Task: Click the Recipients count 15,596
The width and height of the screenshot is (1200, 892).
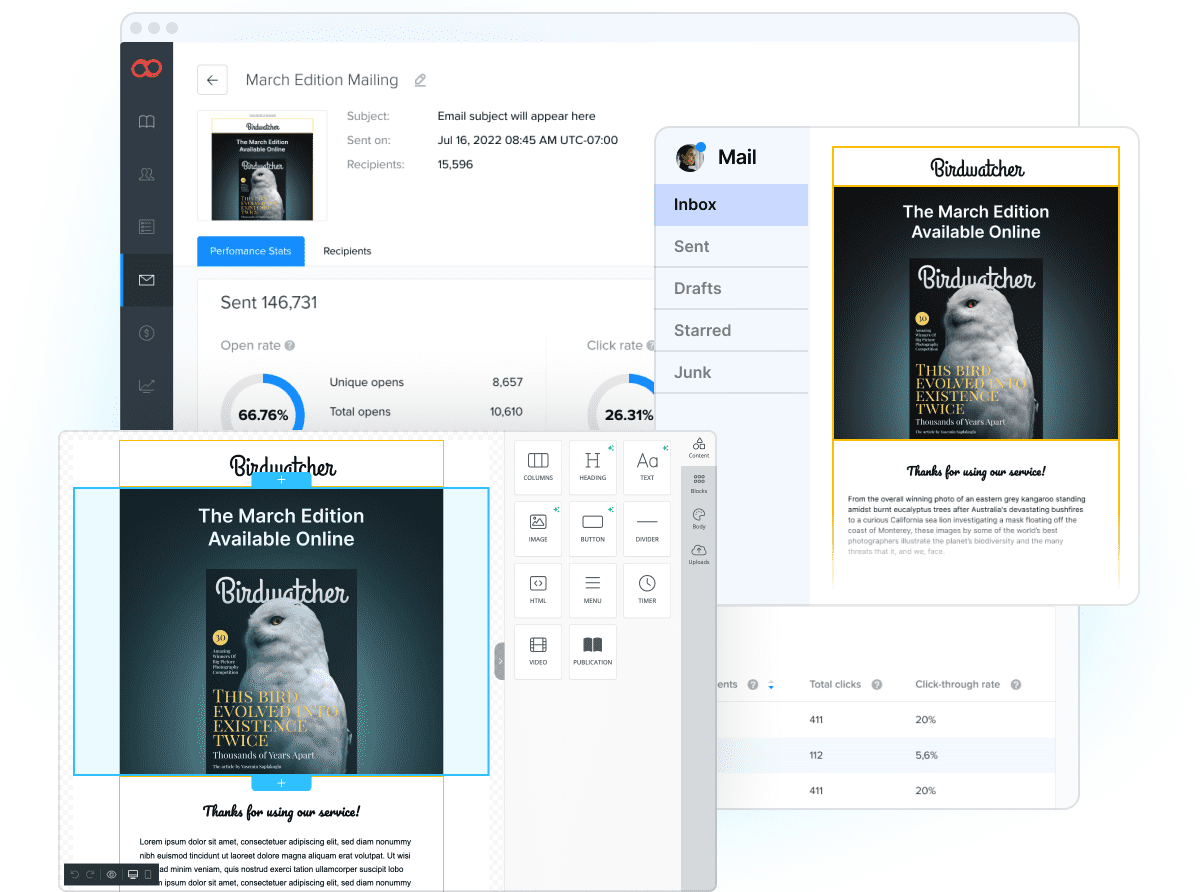Action: point(455,164)
